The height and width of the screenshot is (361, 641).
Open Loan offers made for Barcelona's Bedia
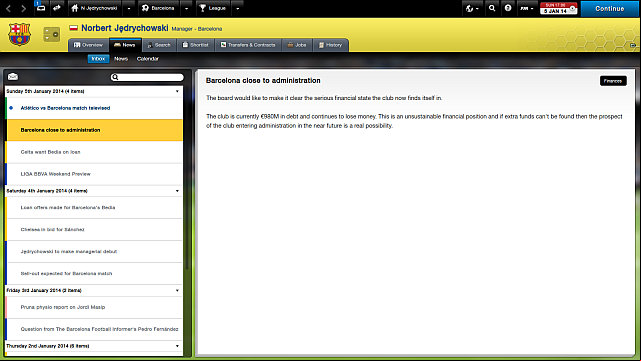pos(94,208)
